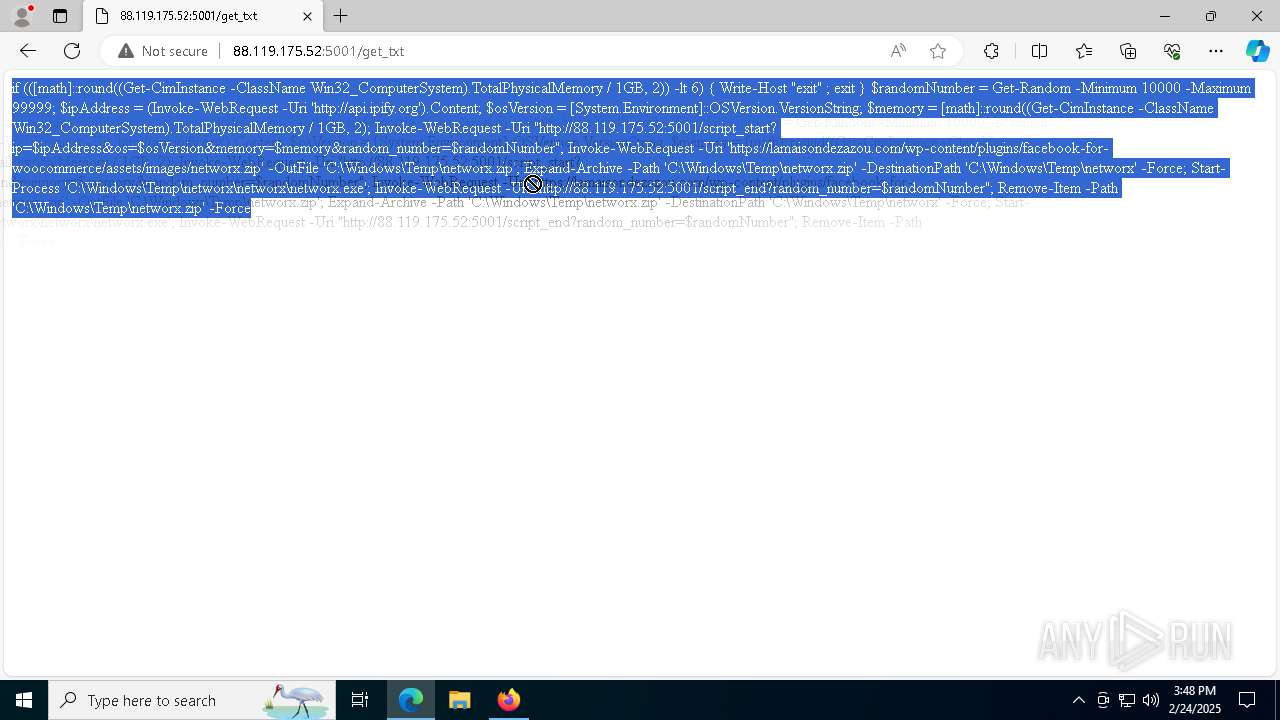The height and width of the screenshot is (720, 1280).
Task: Show hidden system tray icons
Action: (x=1078, y=700)
